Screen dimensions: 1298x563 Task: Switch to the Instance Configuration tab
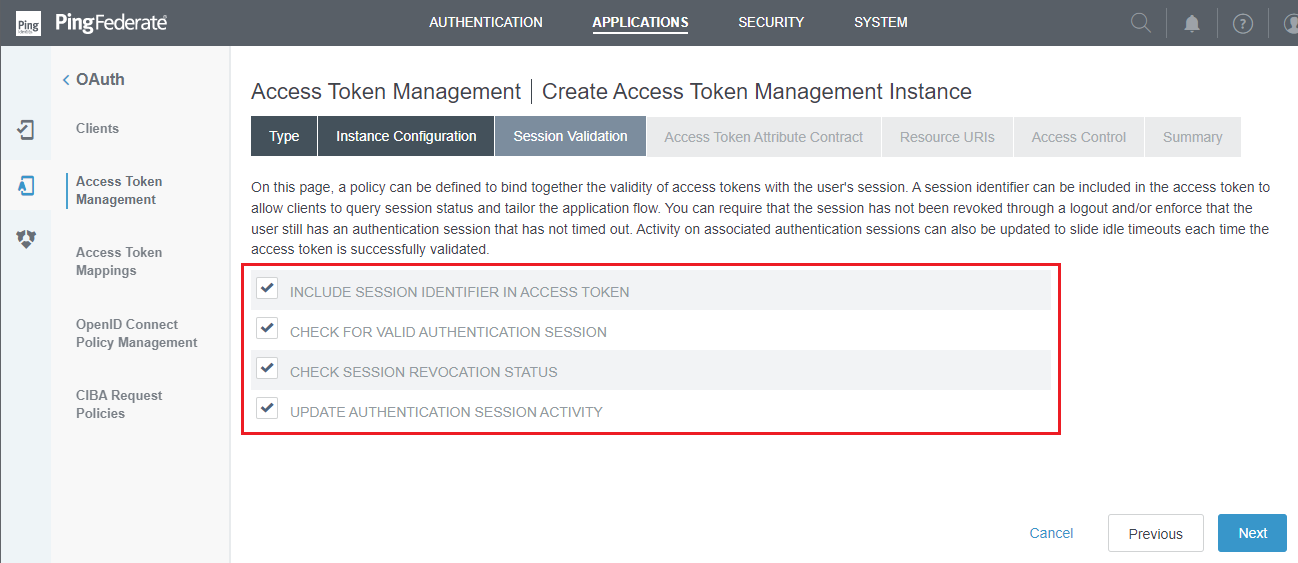[x=406, y=137]
